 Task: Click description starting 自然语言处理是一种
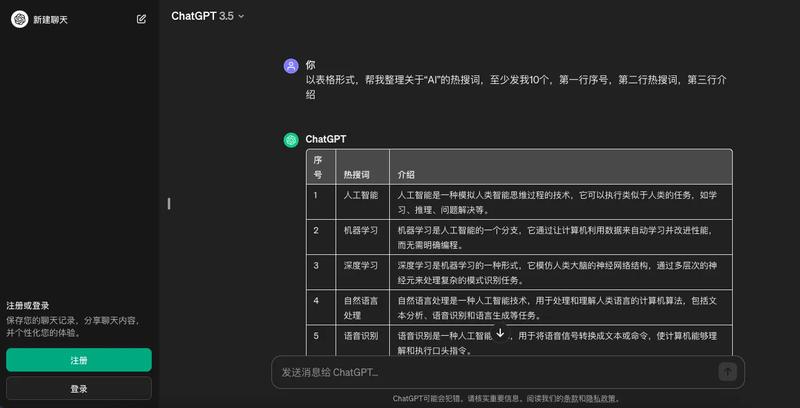[557, 308]
